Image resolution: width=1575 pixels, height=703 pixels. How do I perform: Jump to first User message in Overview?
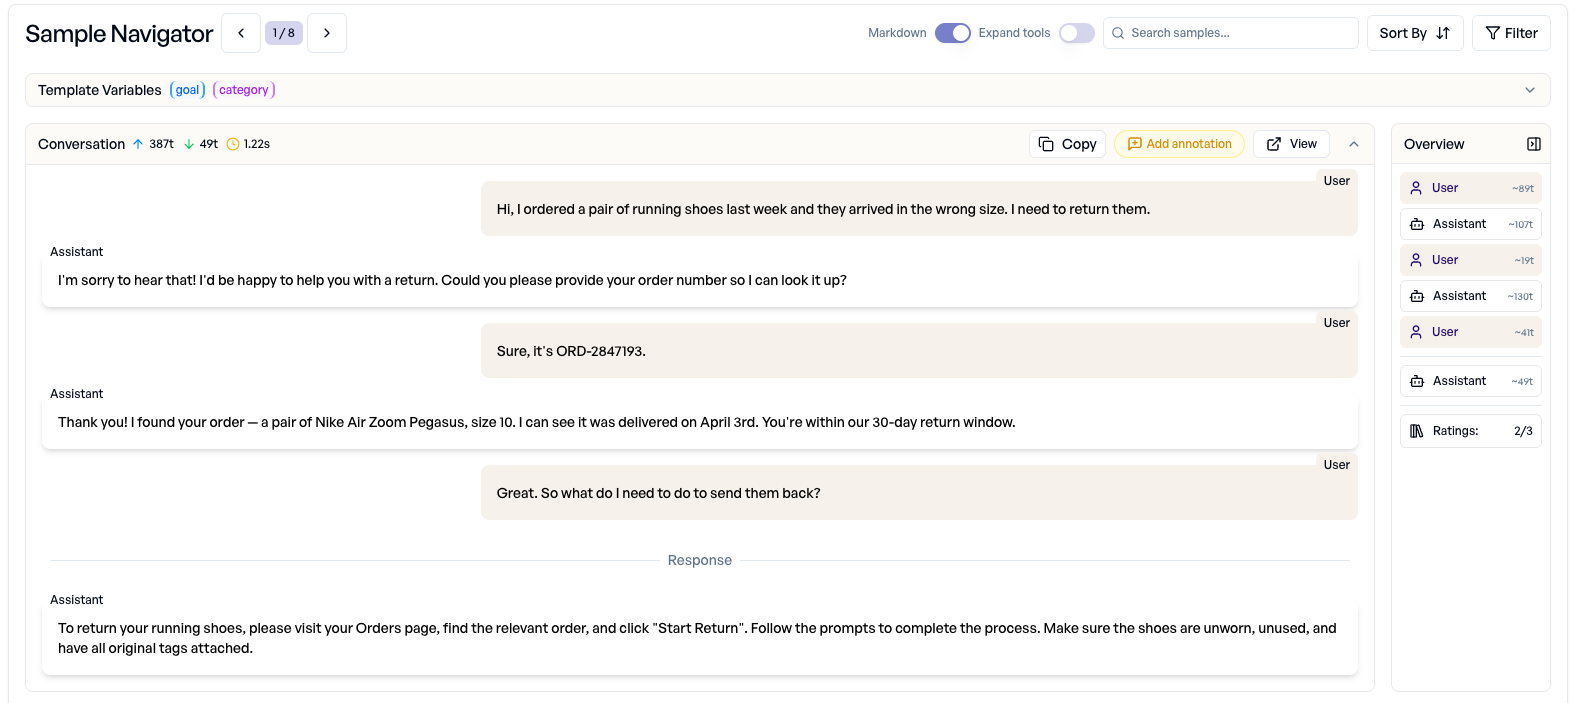pos(1470,188)
